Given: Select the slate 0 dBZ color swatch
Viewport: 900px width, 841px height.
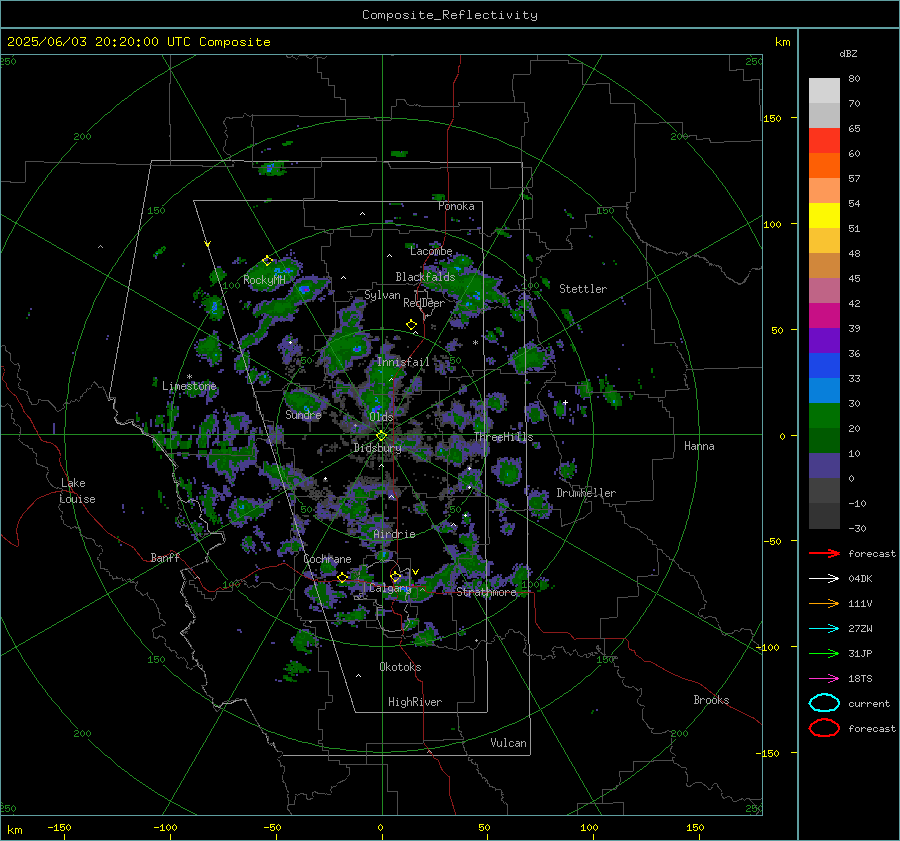Looking at the screenshot, I should (824, 466).
